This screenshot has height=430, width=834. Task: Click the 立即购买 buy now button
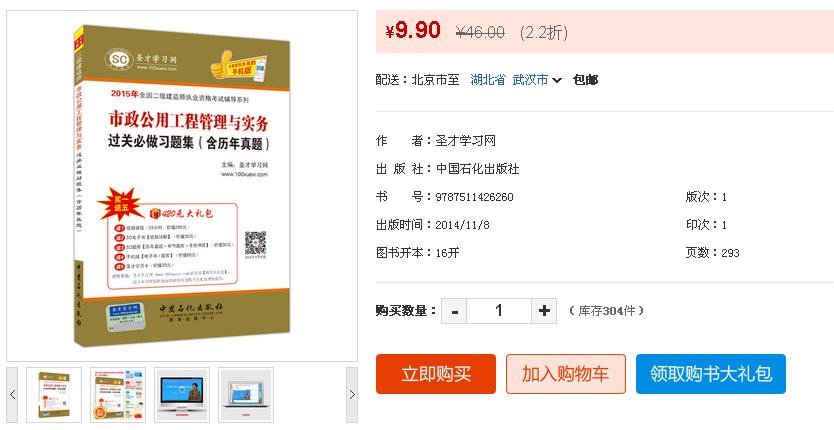click(x=436, y=374)
